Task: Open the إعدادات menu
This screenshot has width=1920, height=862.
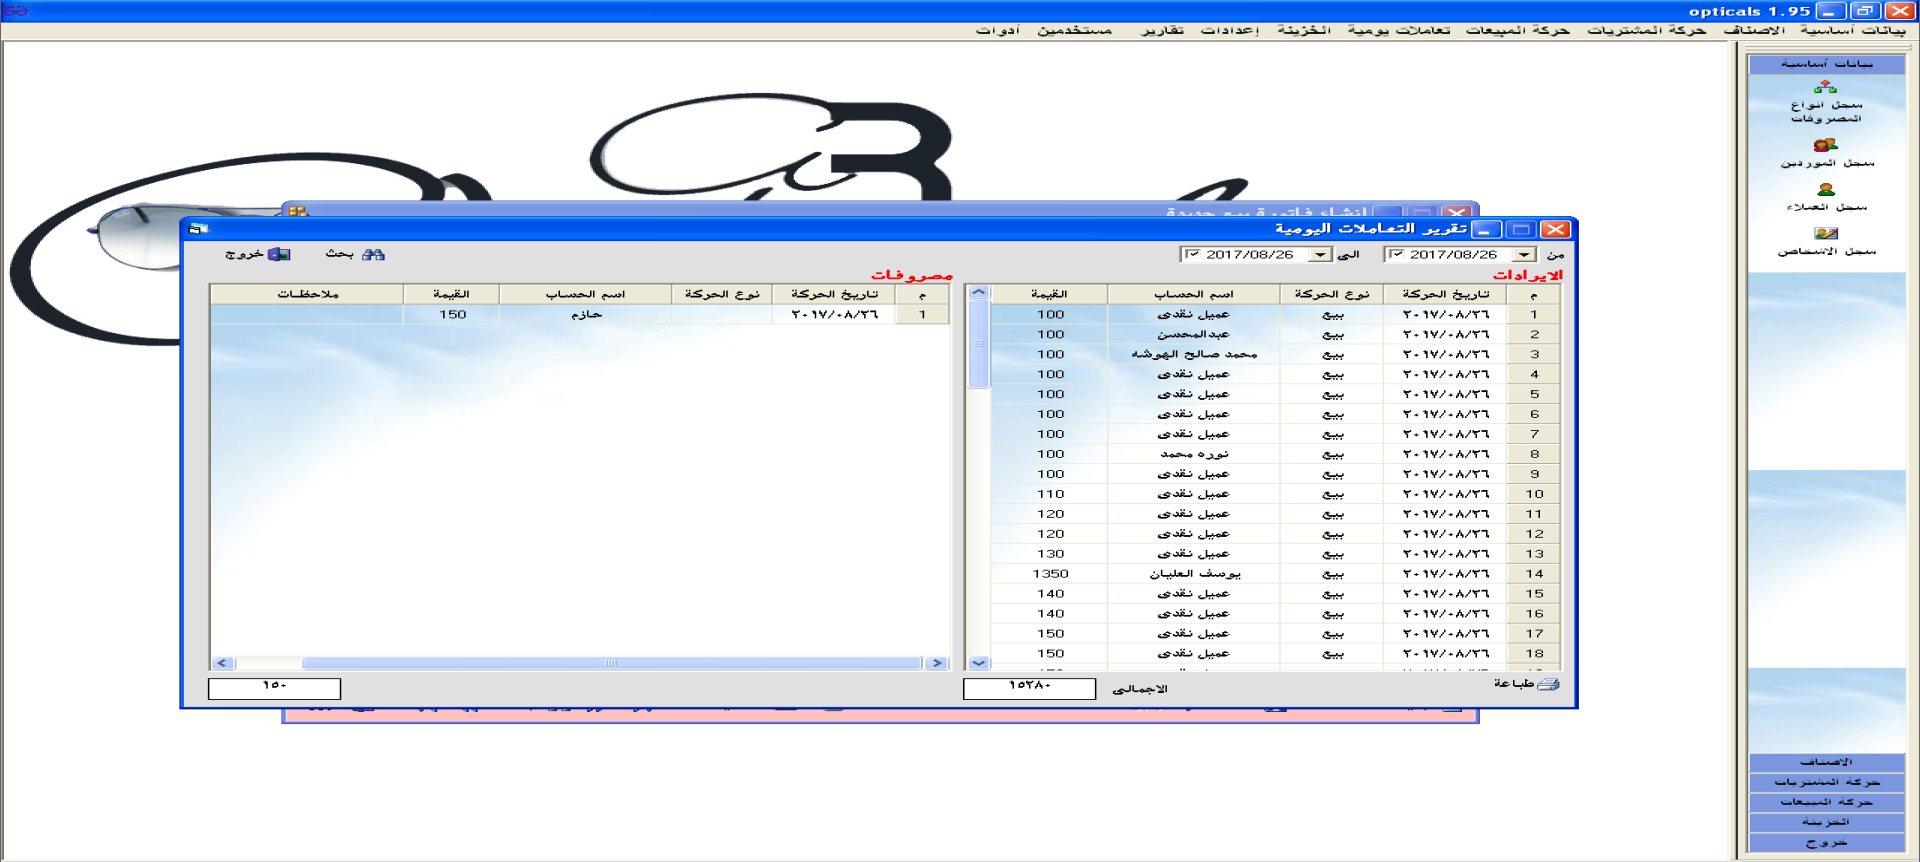Action: click(x=1229, y=30)
